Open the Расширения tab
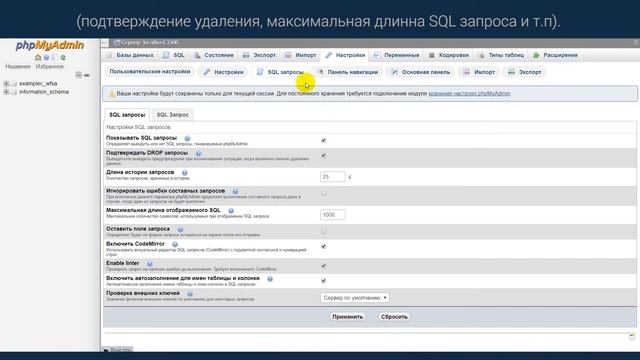 point(556,55)
